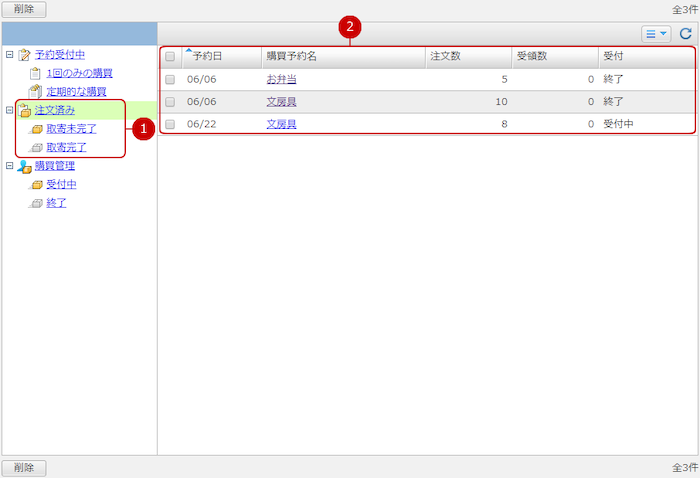Click the 注文済み folder icon
Screen dimensions: 700x478
24,110
